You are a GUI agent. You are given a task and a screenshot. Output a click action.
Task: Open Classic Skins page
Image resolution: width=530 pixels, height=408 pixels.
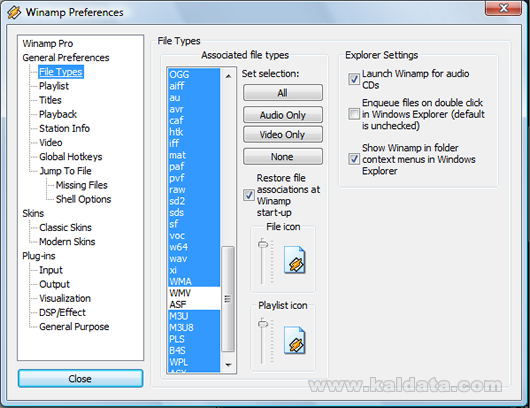coord(65,228)
